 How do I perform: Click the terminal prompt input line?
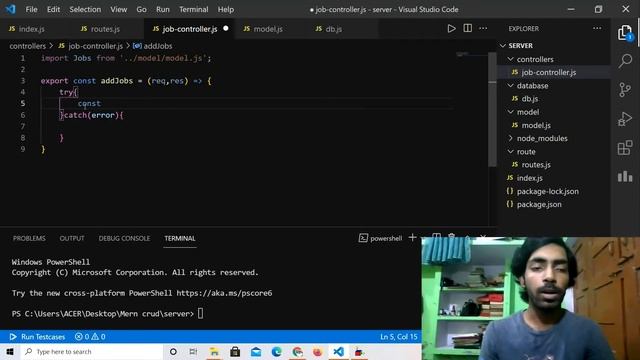click(107, 313)
